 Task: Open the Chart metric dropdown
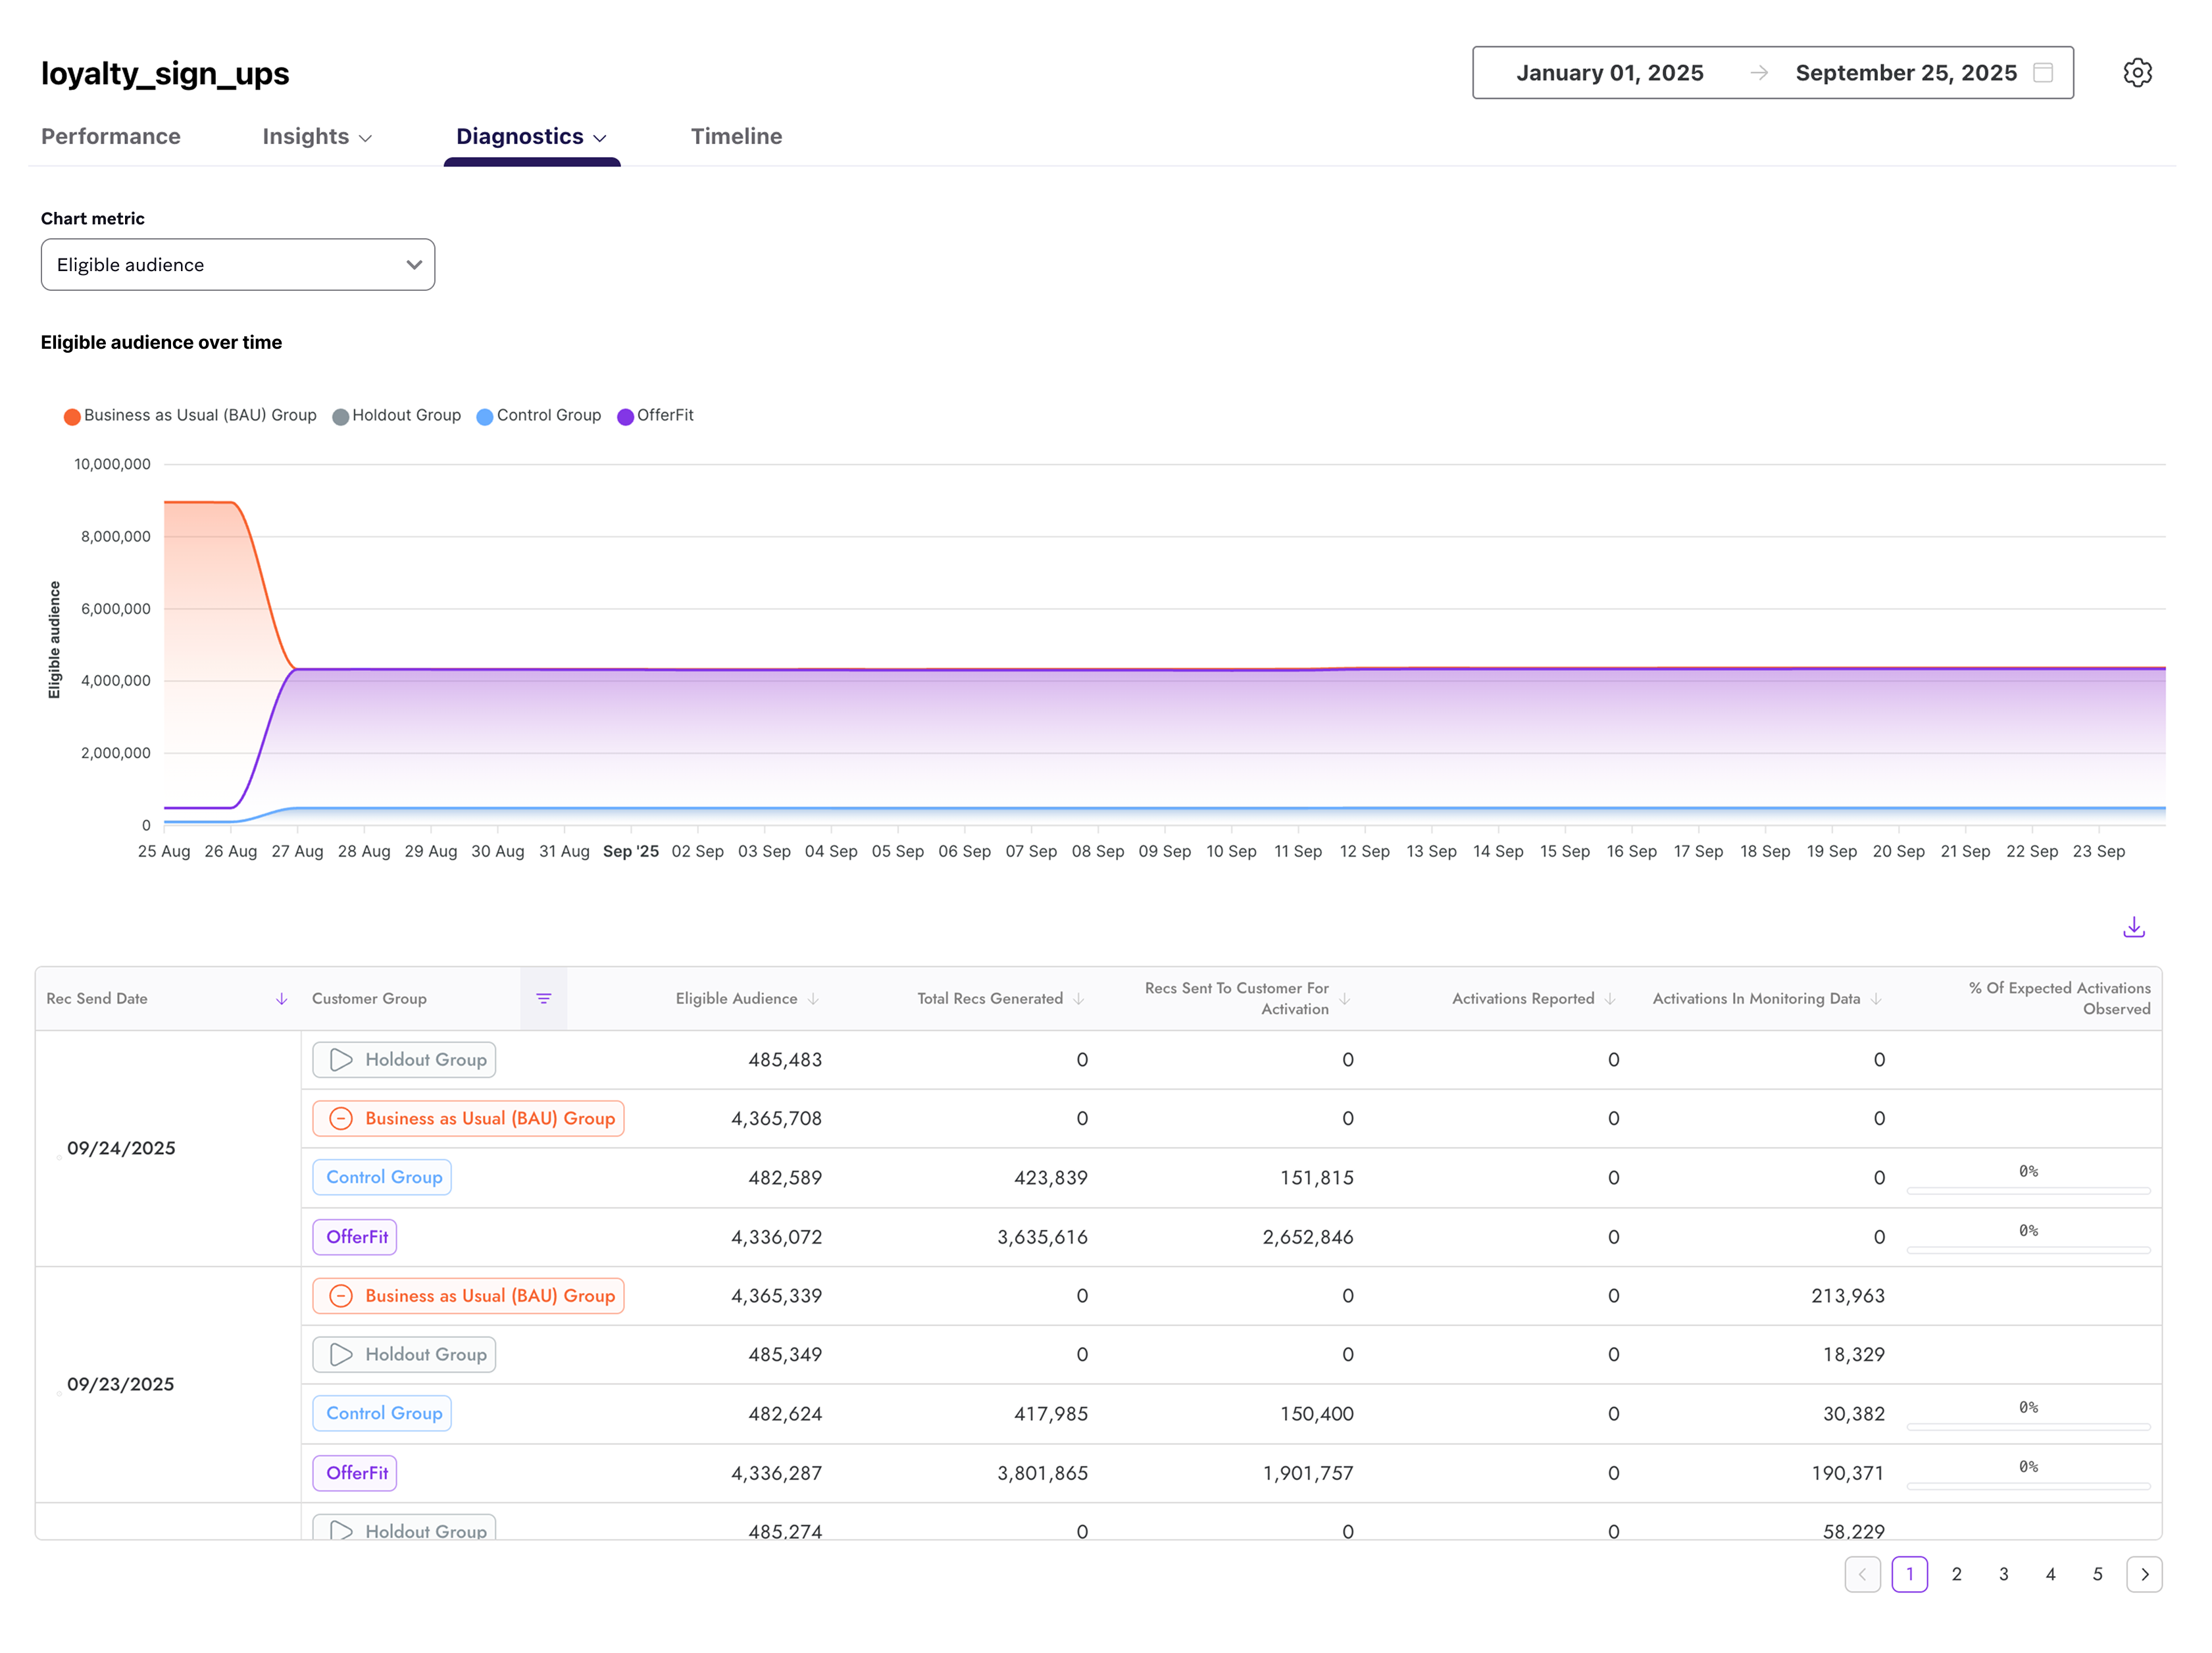coord(238,264)
